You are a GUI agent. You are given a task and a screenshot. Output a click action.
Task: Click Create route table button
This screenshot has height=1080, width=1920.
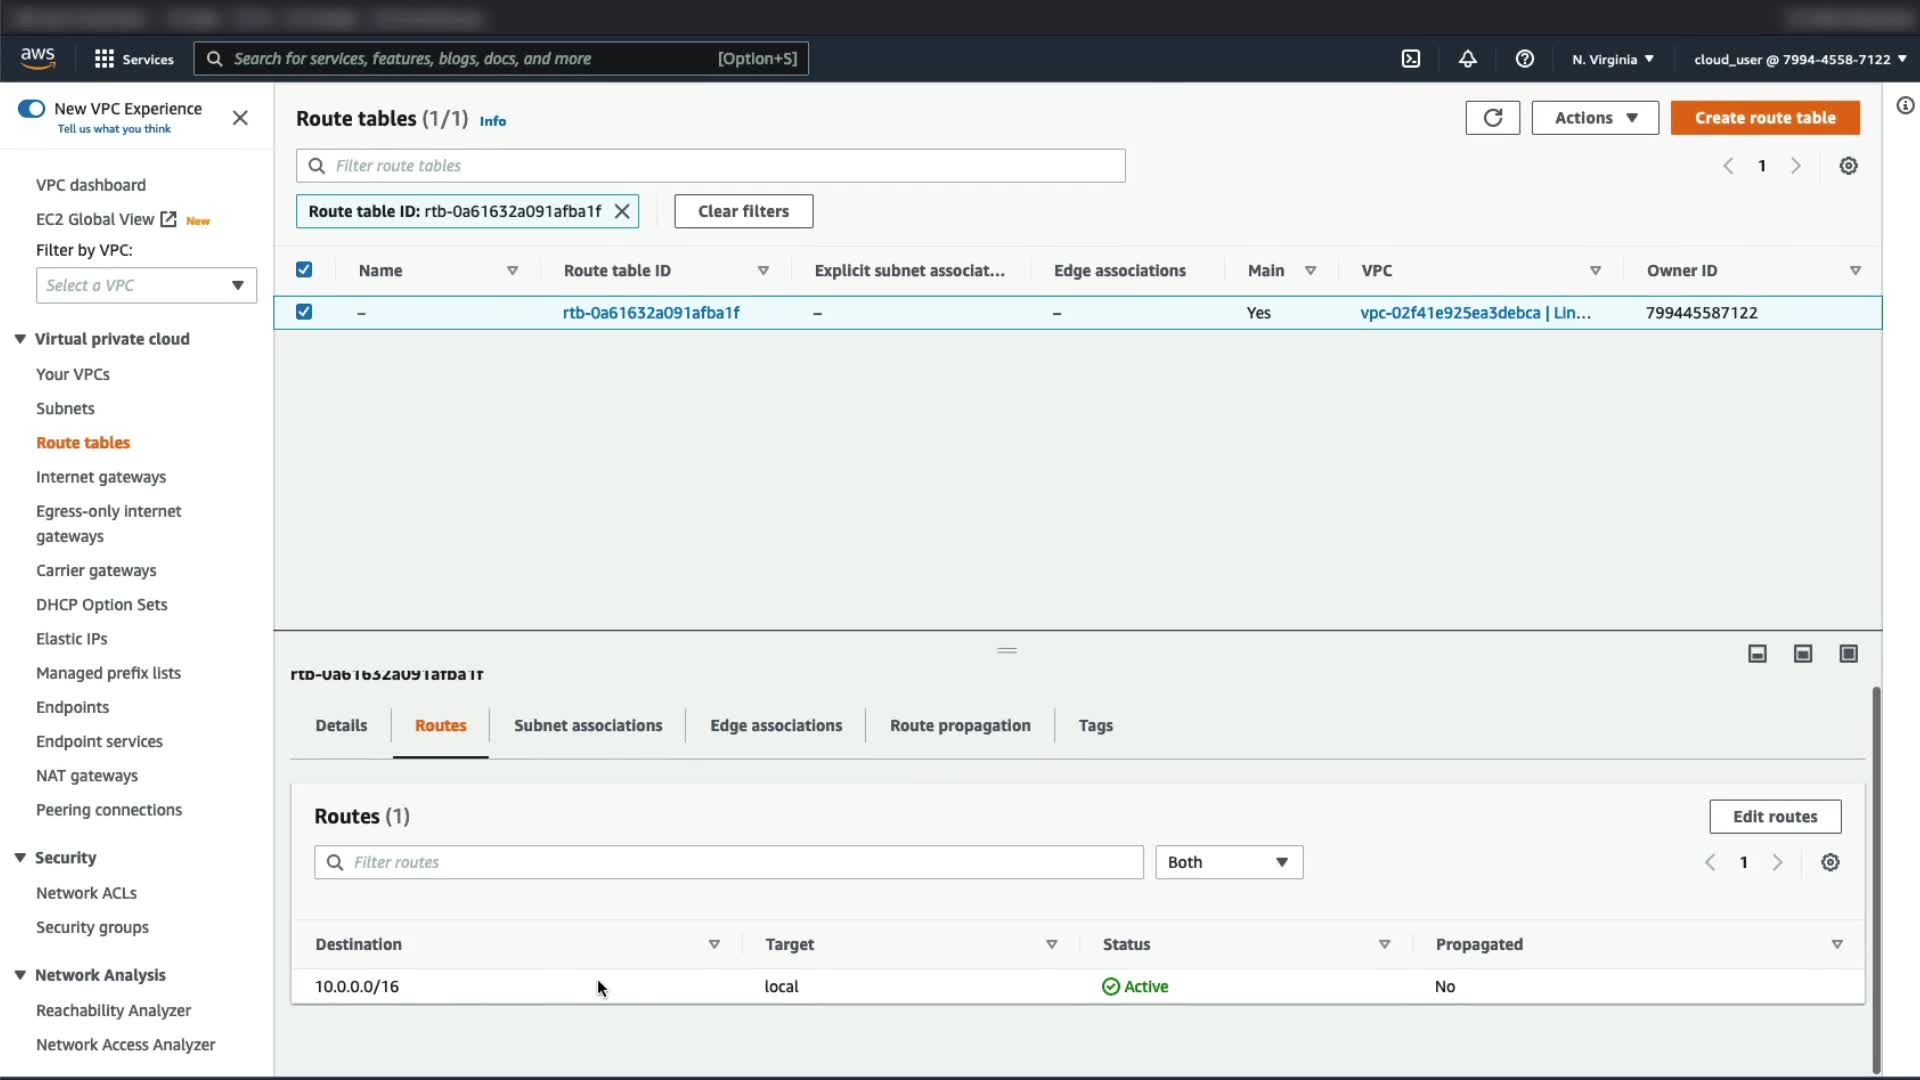[1764, 118]
